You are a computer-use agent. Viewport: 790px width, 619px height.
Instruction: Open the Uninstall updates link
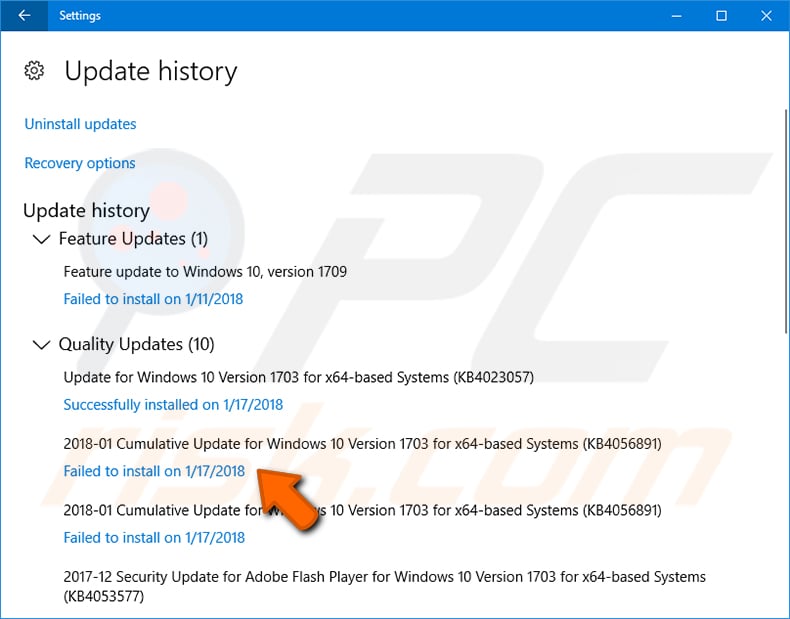(80, 124)
